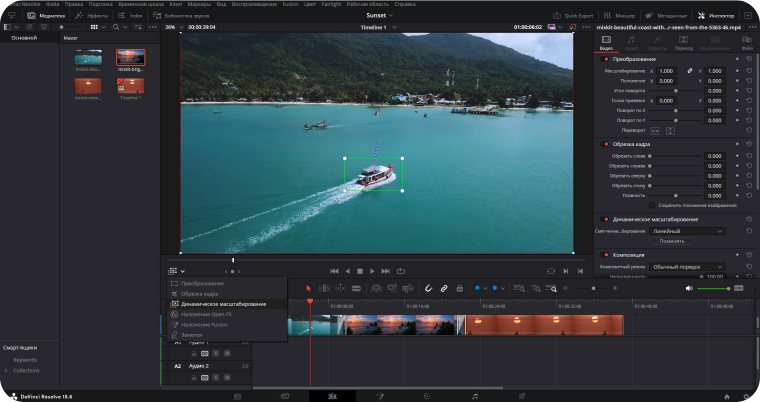Toggle the Обрезка кадра section enable dot

605,144
